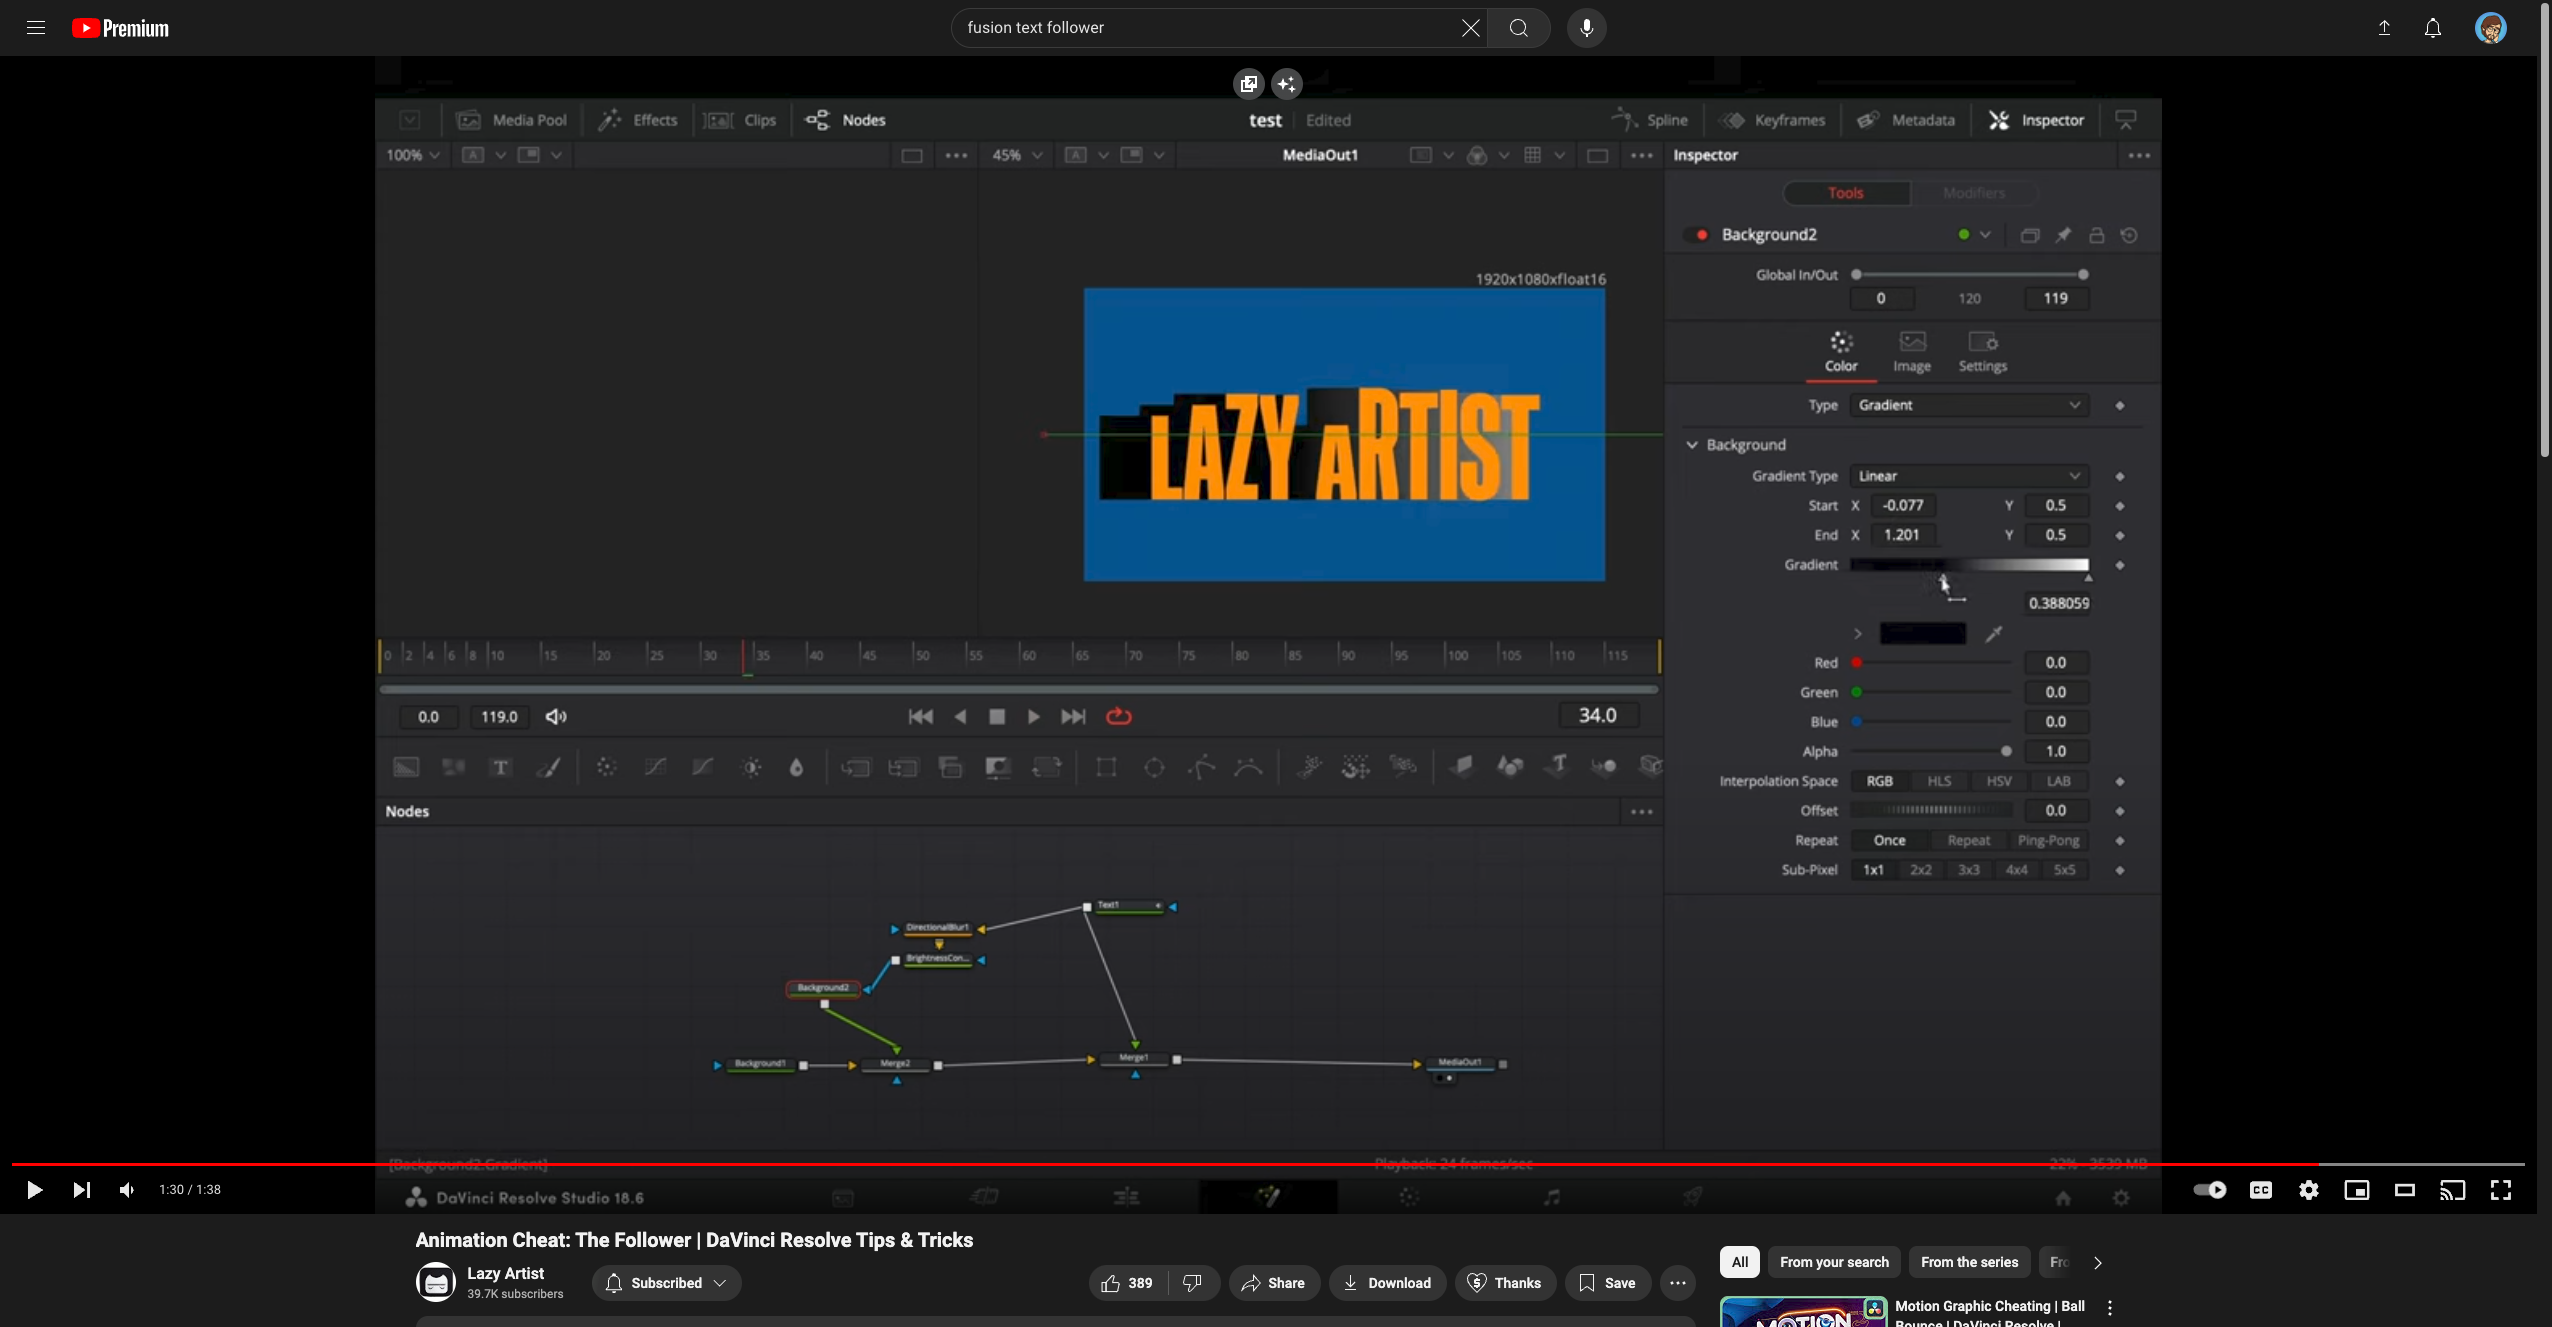2552x1327 pixels.
Task: Toggle the autoplay switch
Action: point(2210,1189)
